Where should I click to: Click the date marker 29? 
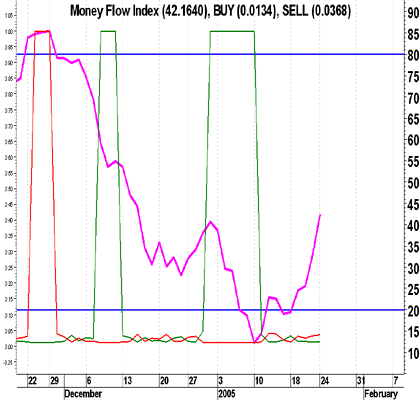[54, 381]
